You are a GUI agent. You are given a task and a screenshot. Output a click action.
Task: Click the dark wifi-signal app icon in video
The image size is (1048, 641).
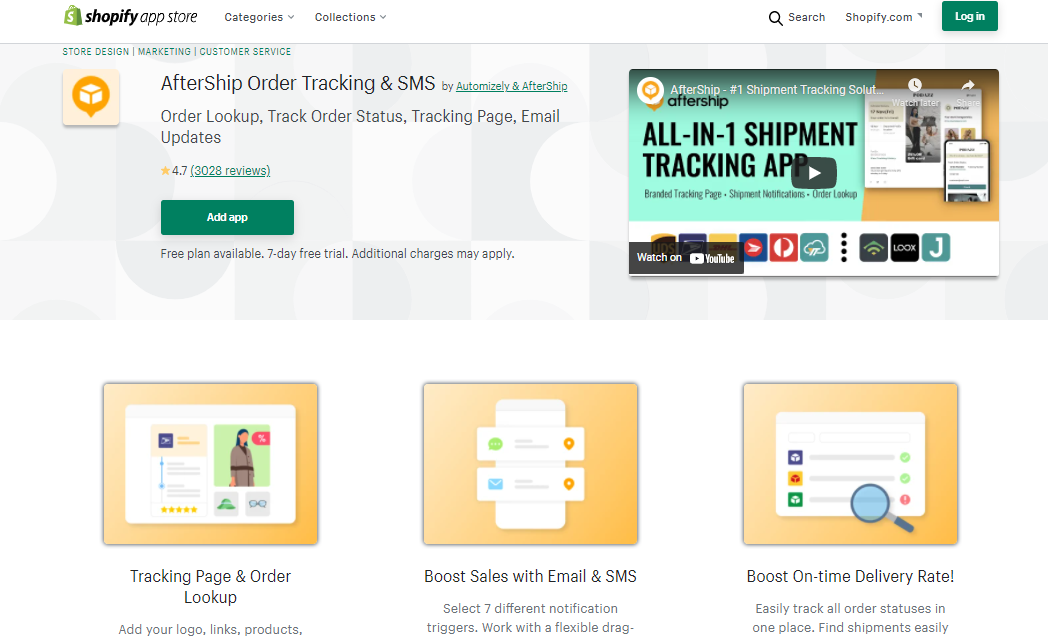874,248
